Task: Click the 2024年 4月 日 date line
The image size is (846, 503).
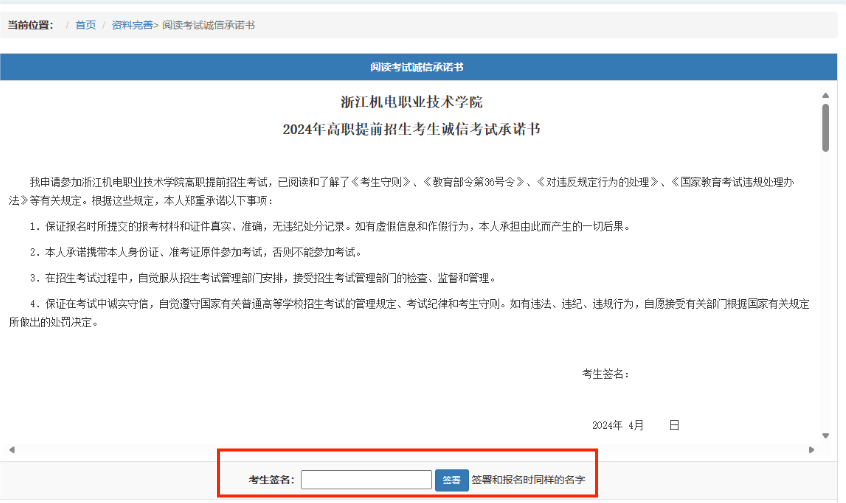Action: tap(636, 425)
